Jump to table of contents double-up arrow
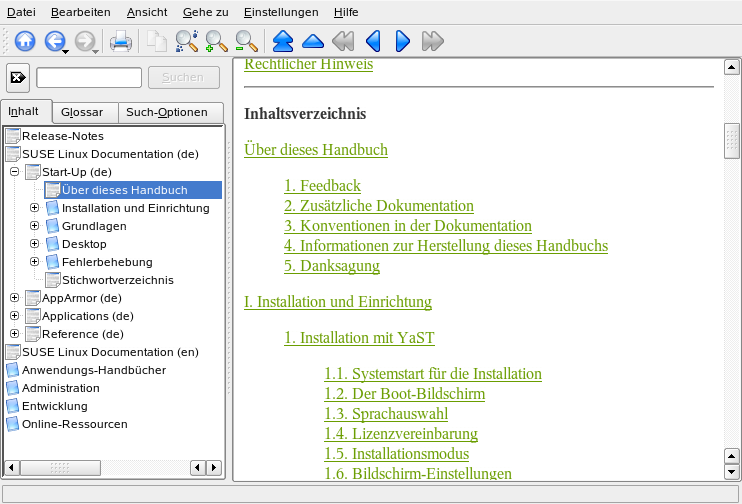 click(283, 41)
